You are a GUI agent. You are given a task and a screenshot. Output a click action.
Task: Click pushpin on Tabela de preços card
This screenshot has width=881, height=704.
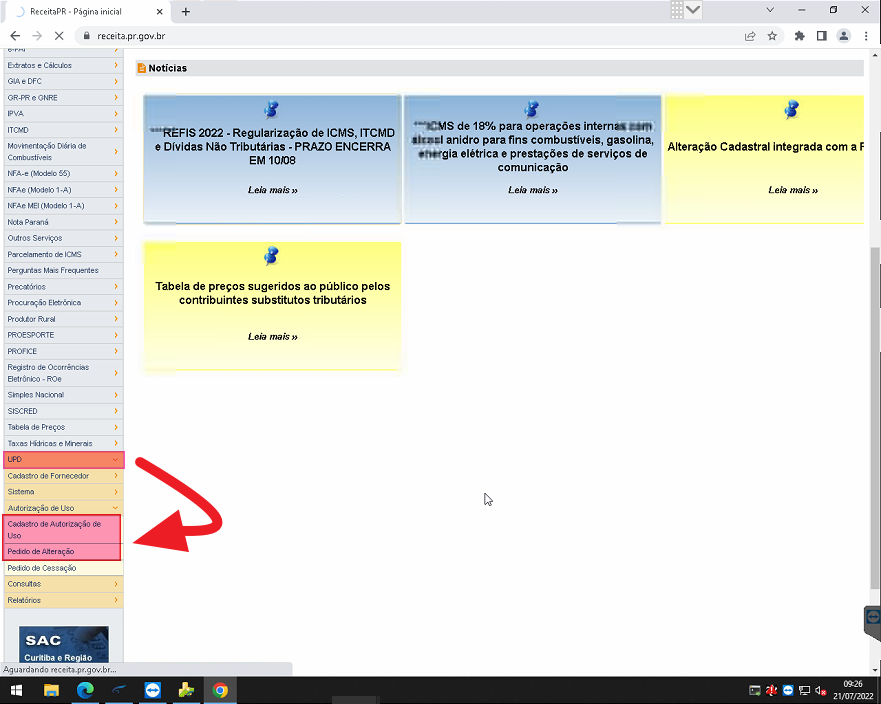tap(272, 256)
